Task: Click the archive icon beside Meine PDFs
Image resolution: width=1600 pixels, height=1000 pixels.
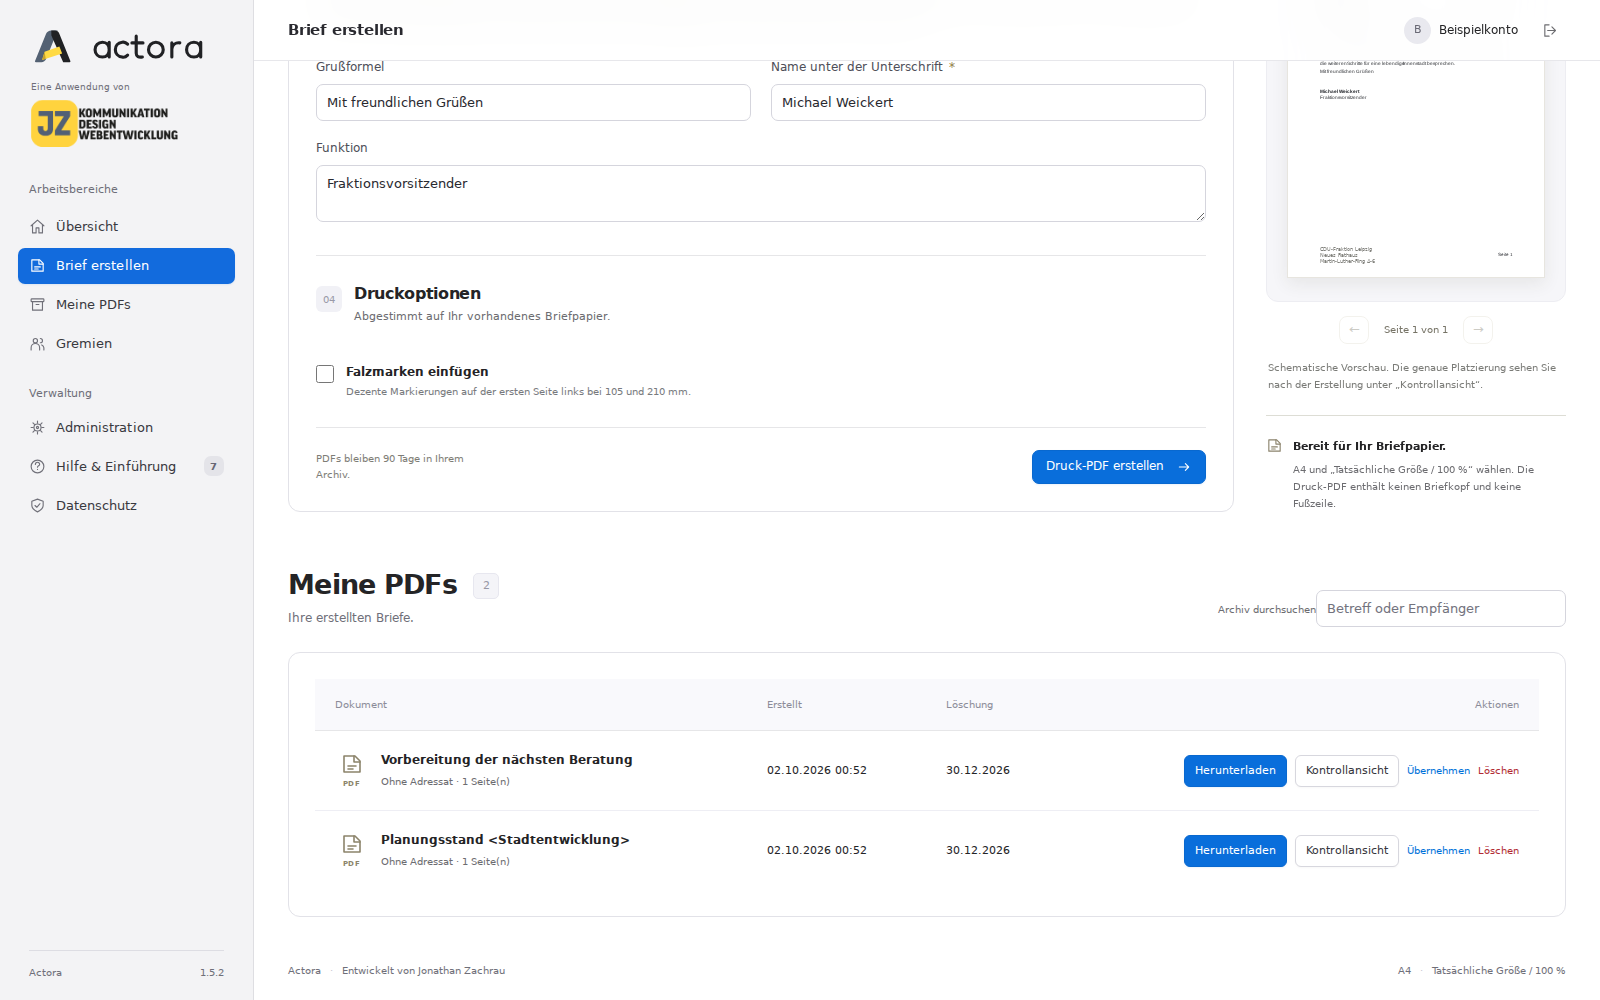Action: coord(38,305)
